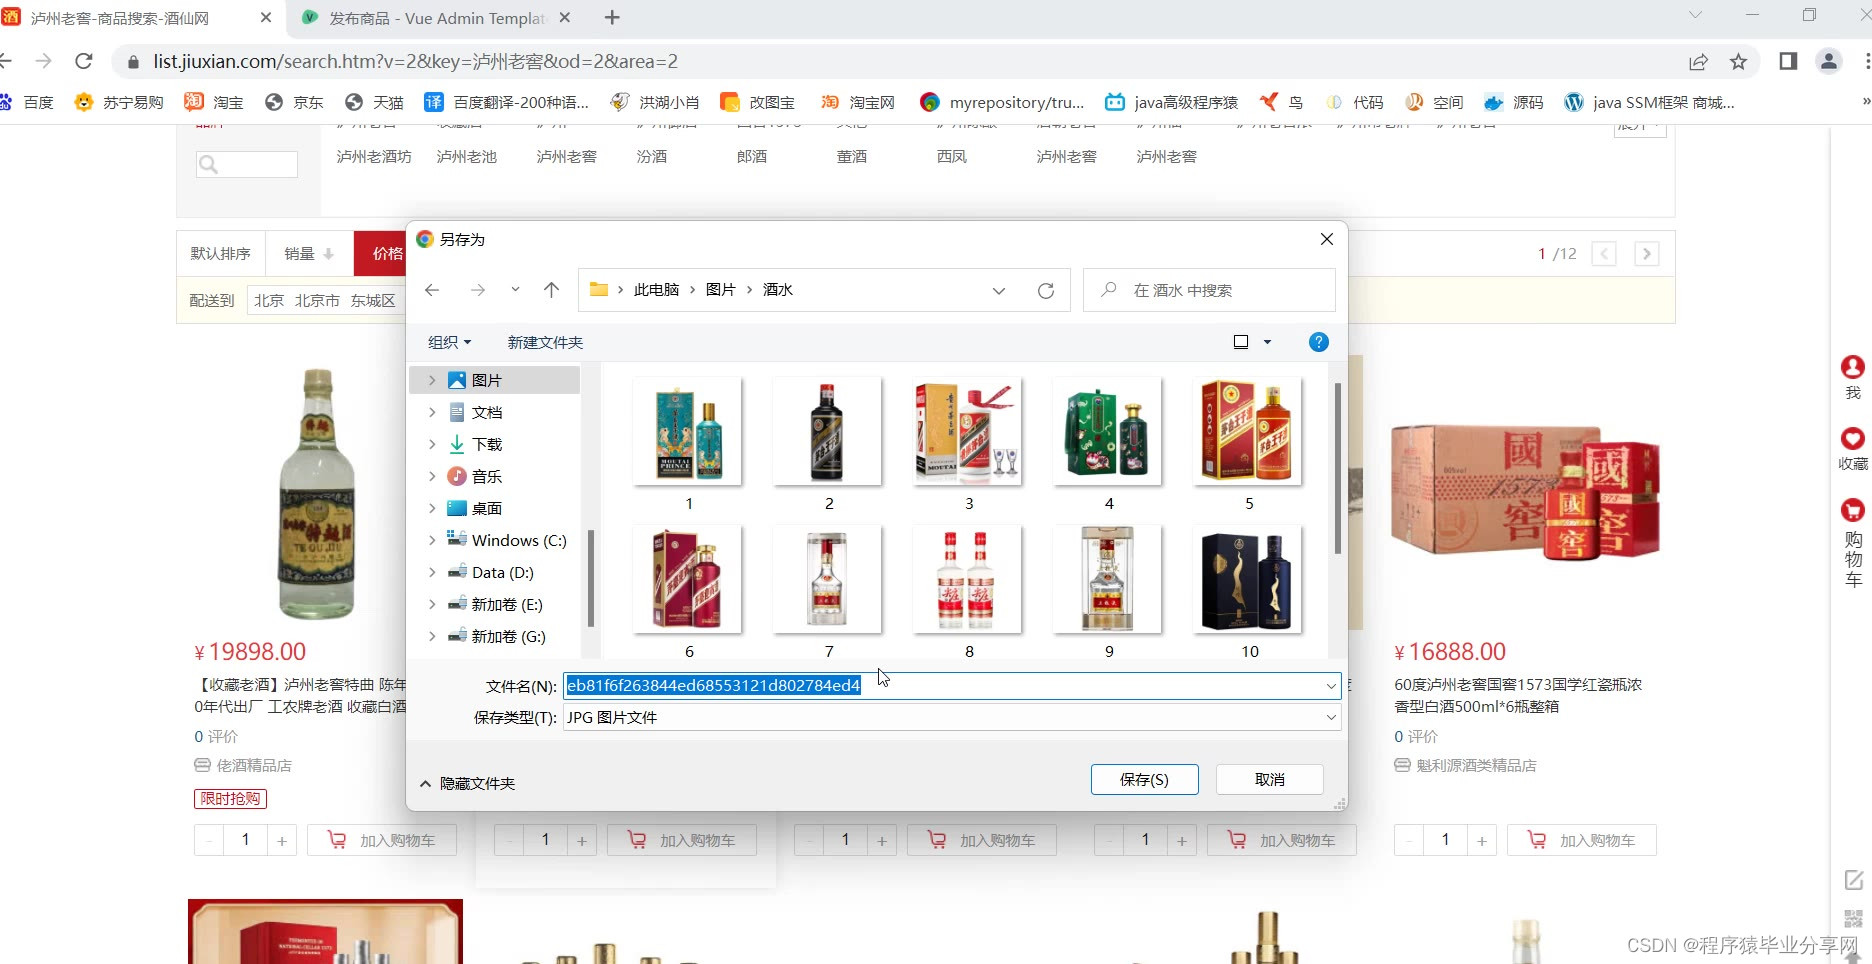Open the 百度 bookmark

[x=27, y=102]
